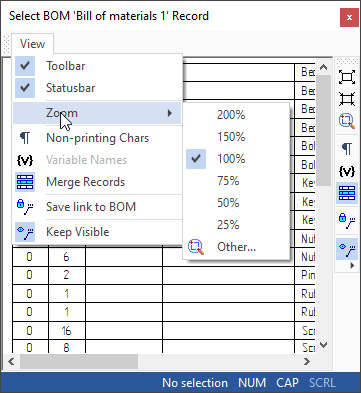Screen dimensions: 361x393
Task: Click Save link to BOM lock icon in right toolbar
Action: pos(347,221)
